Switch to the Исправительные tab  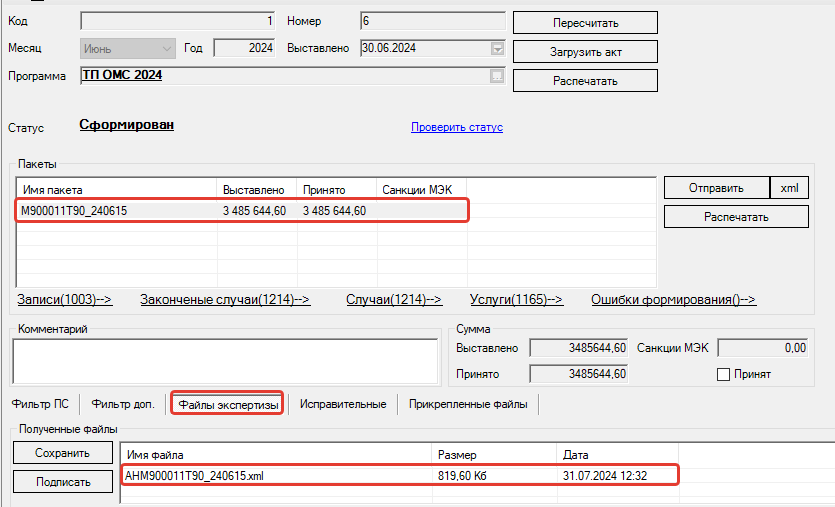(343, 404)
